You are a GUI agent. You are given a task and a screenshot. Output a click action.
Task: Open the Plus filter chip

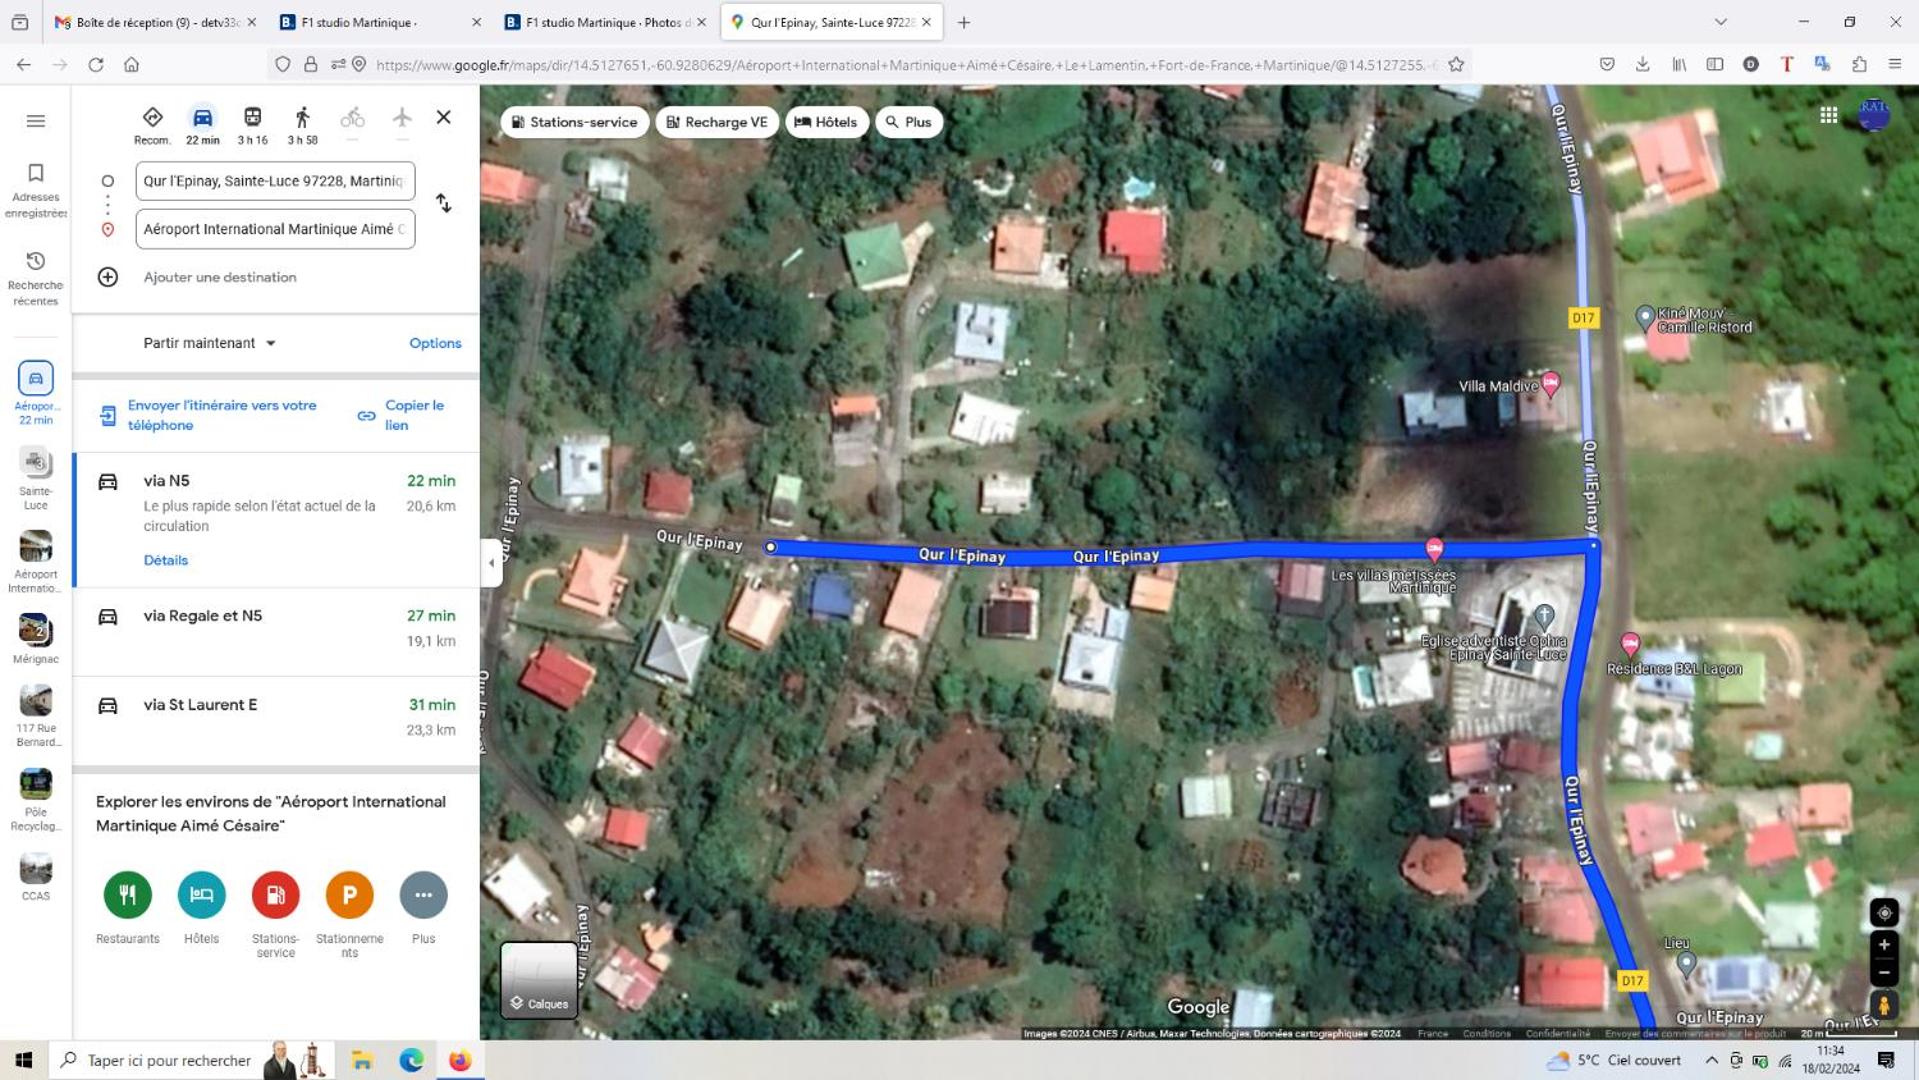[909, 122]
